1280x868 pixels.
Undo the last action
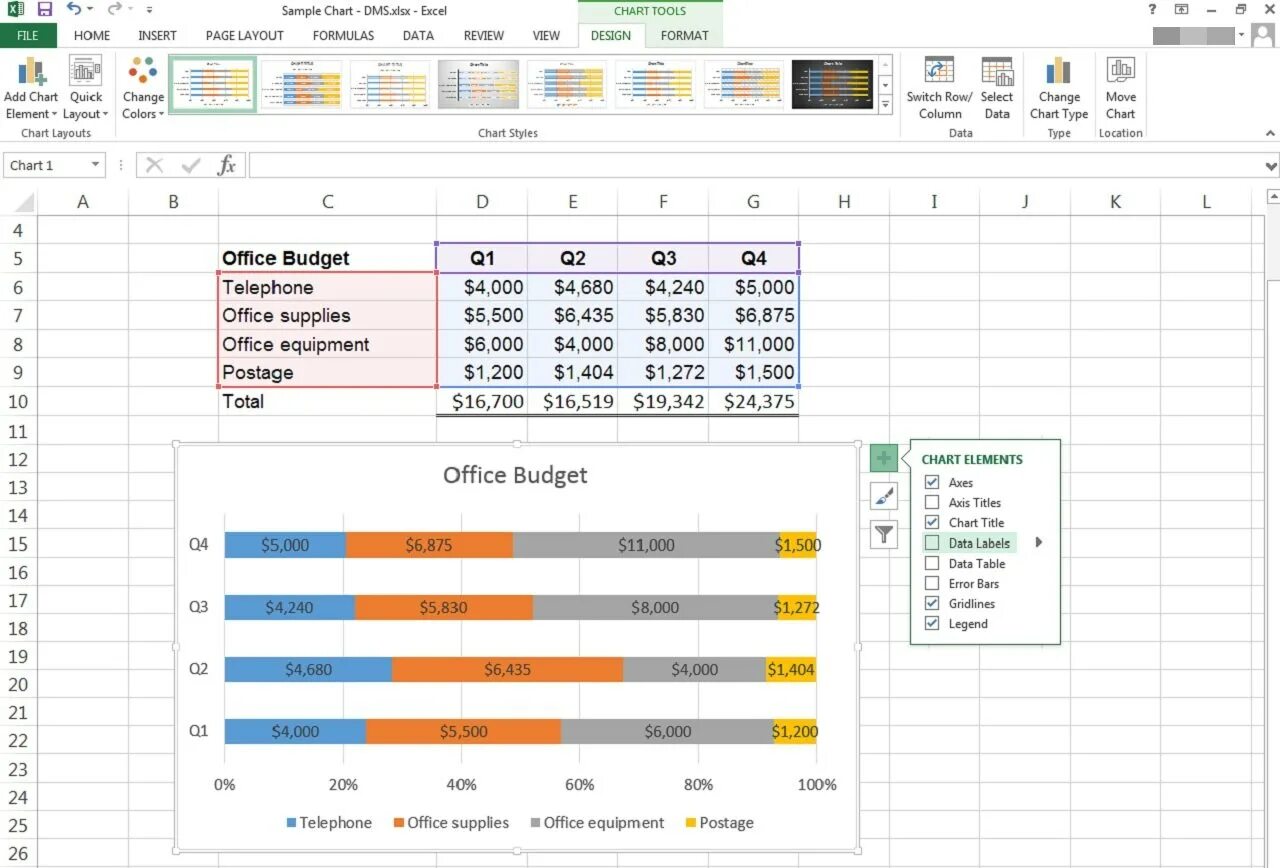tap(74, 9)
